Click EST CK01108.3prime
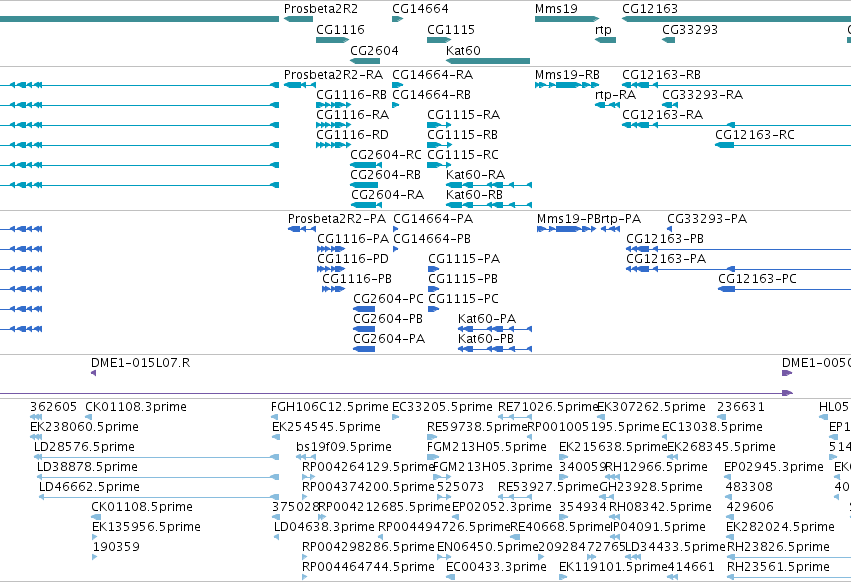 point(136,407)
